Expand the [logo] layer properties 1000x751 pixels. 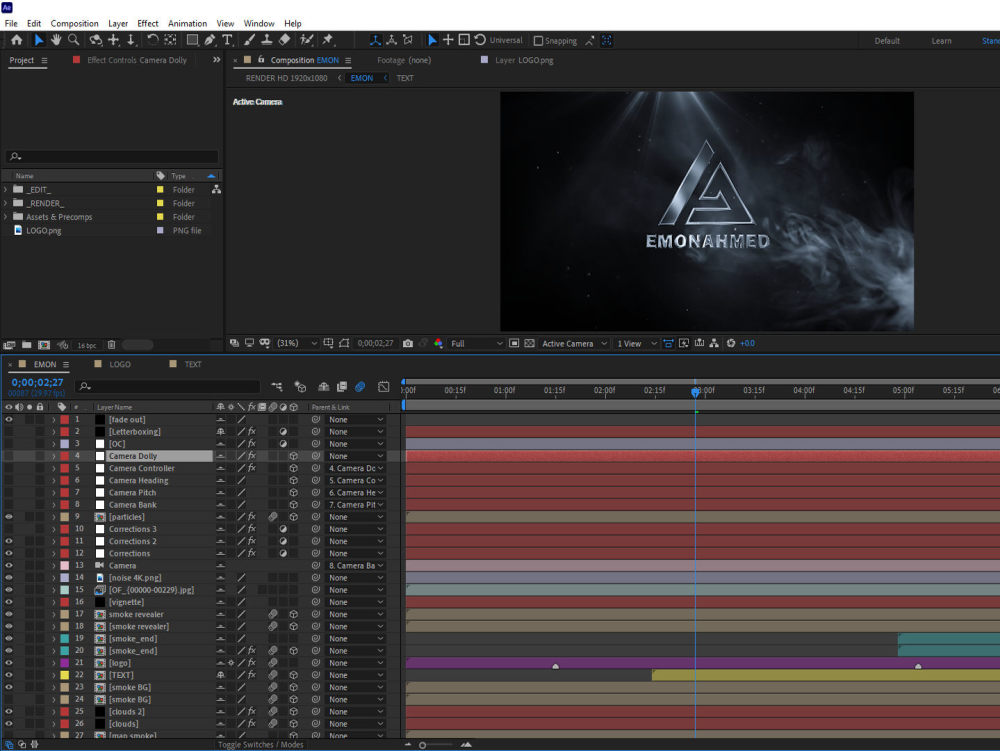[54, 663]
